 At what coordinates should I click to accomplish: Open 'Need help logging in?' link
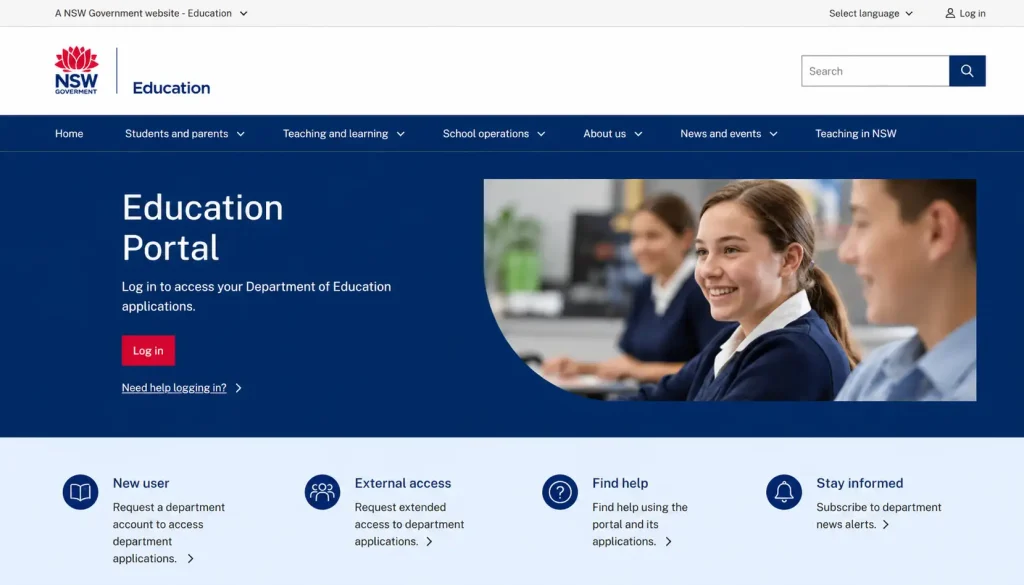coord(174,388)
